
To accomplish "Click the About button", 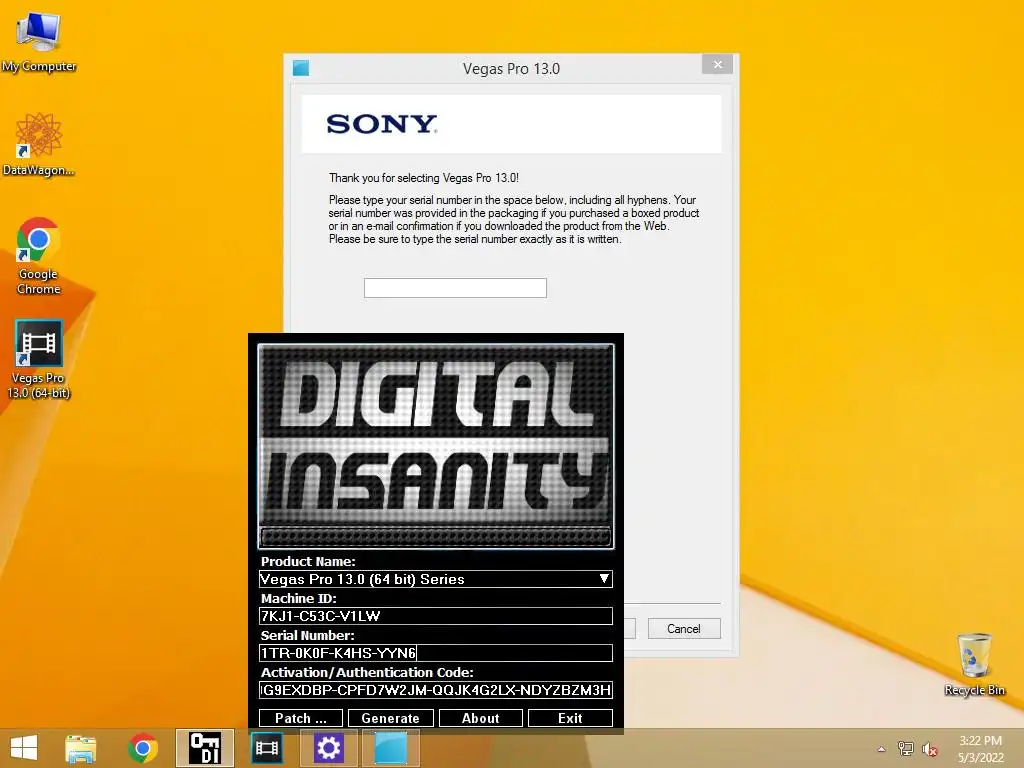I will coord(481,718).
